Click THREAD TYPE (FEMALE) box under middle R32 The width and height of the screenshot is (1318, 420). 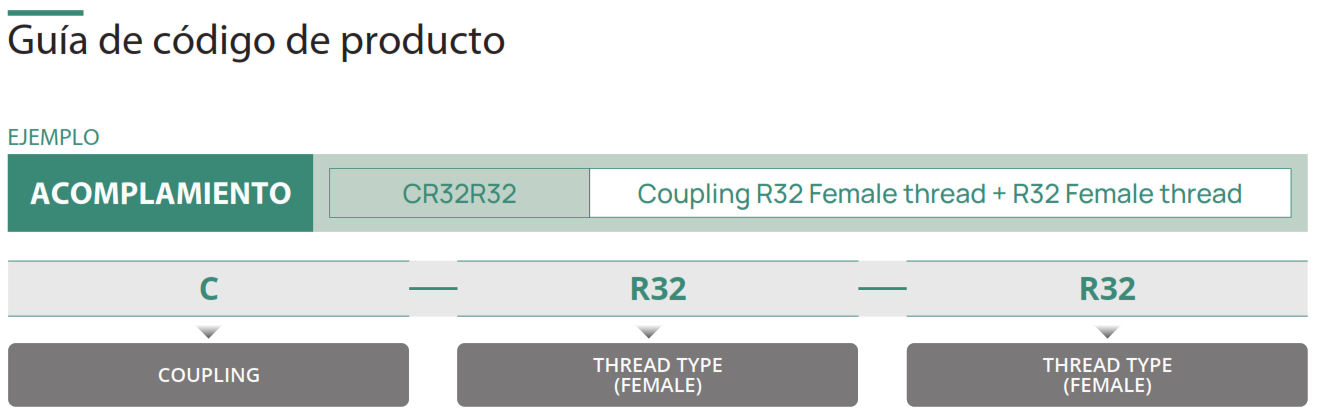pyautogui.click(x=657, y=375)
